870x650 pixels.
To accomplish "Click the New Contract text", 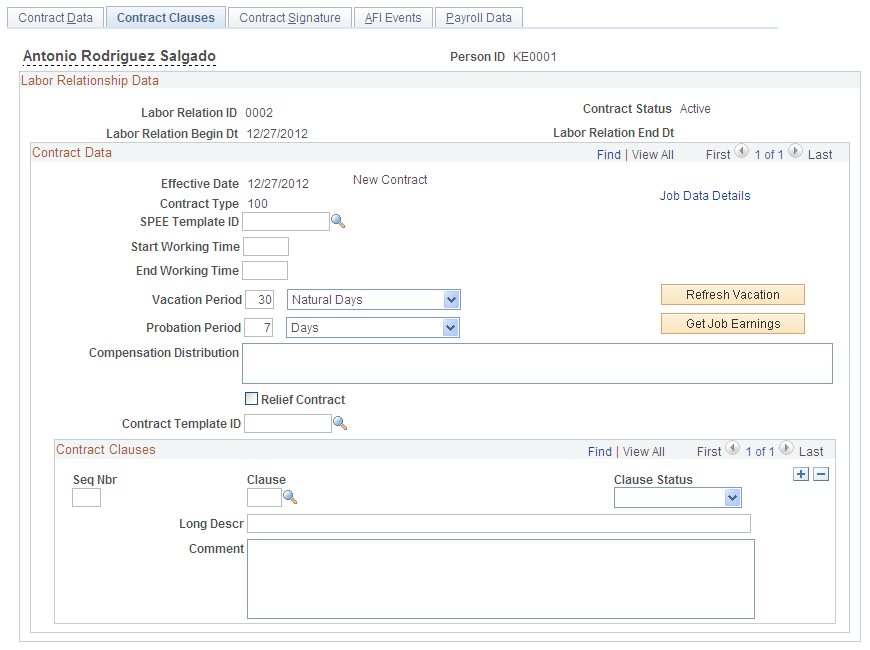I will pyautogui.click(x=390, y=180).
